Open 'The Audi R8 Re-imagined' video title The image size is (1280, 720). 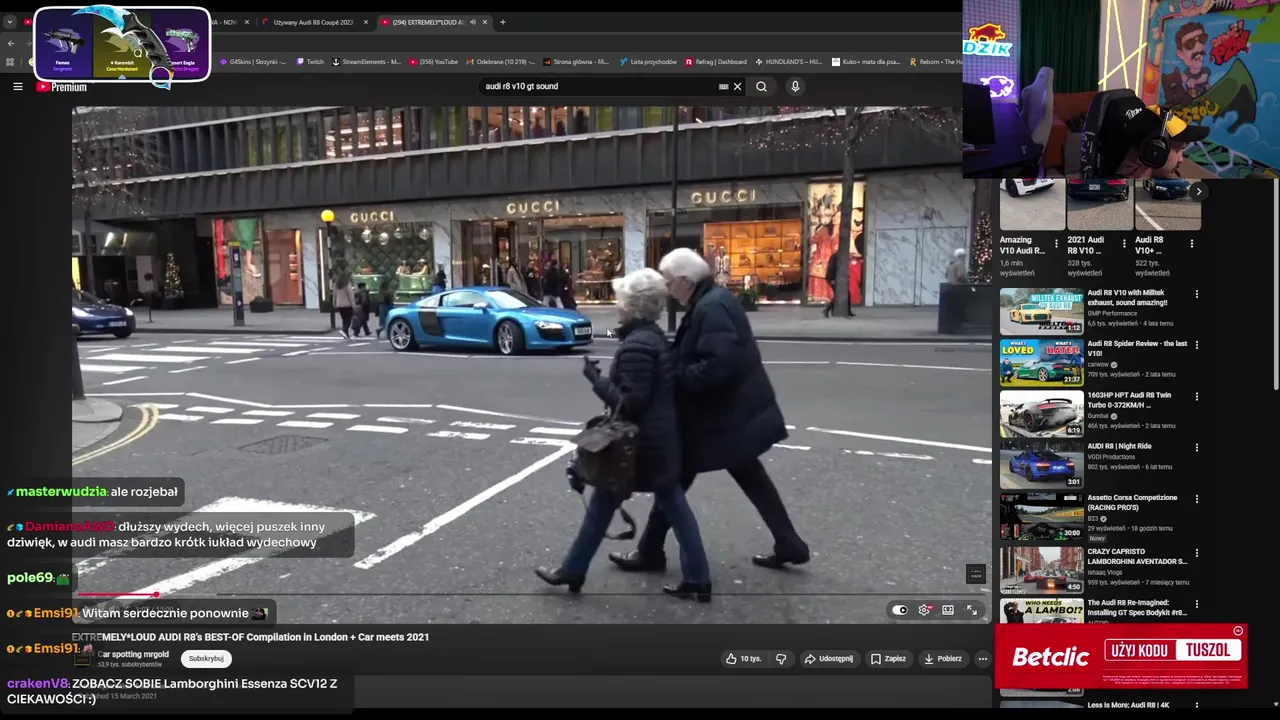point(1137,607)
